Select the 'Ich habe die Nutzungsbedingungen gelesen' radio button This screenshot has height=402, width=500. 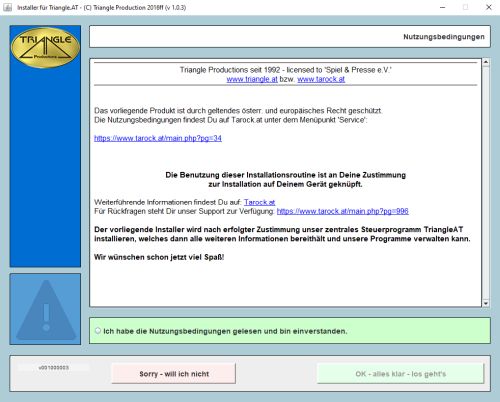(x=98, y=331)
